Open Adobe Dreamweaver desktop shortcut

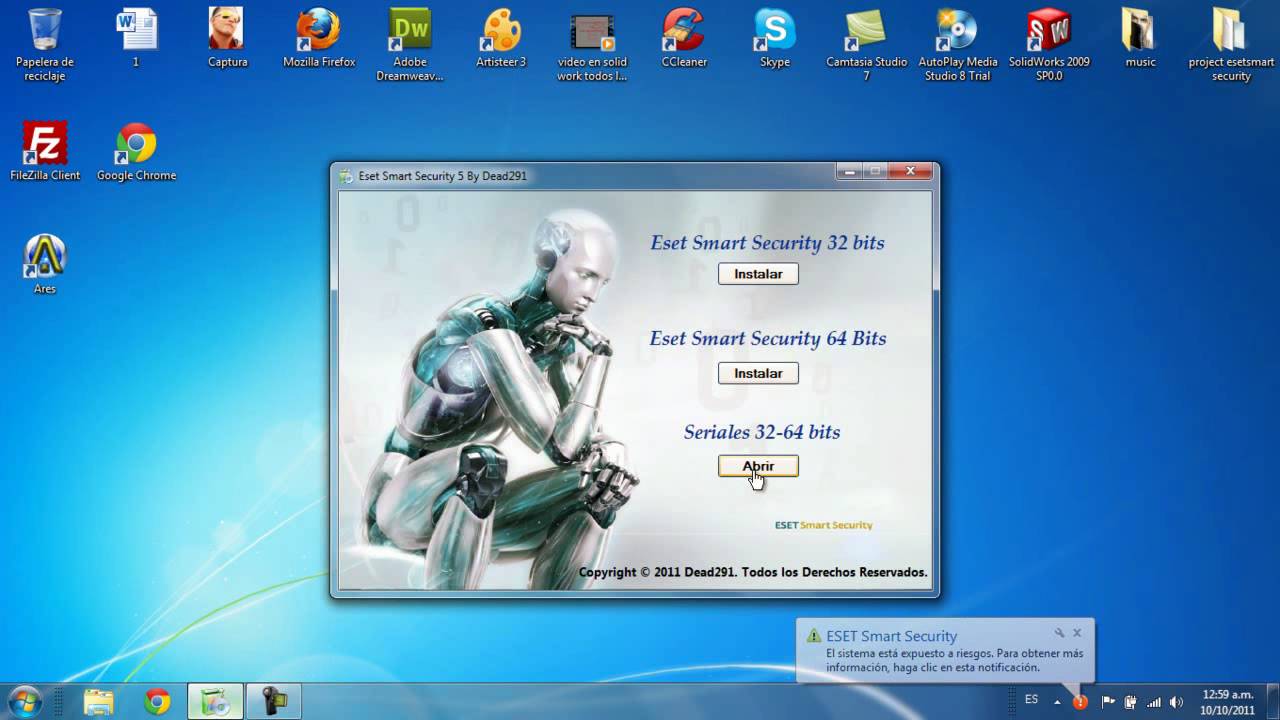pyautogui.click(x=410, y=45)
